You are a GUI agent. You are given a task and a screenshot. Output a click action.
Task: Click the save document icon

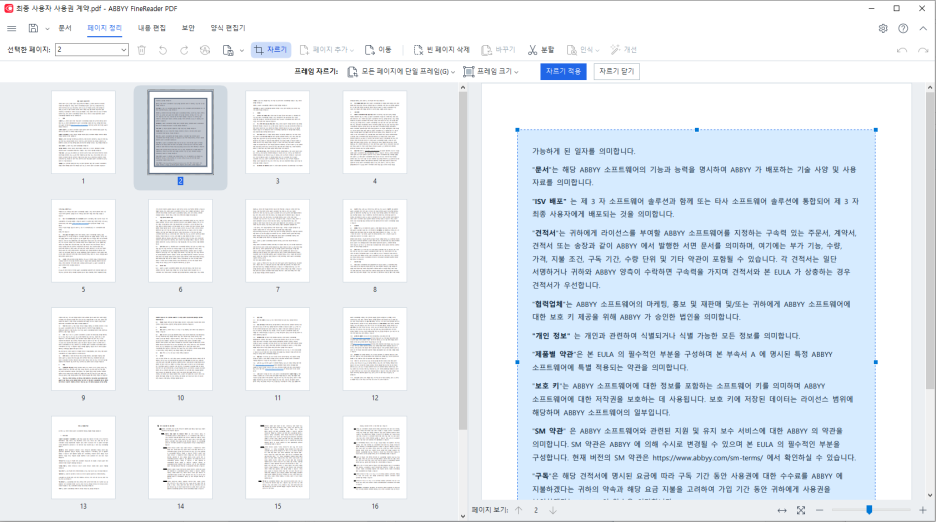(x=33, y=28)
